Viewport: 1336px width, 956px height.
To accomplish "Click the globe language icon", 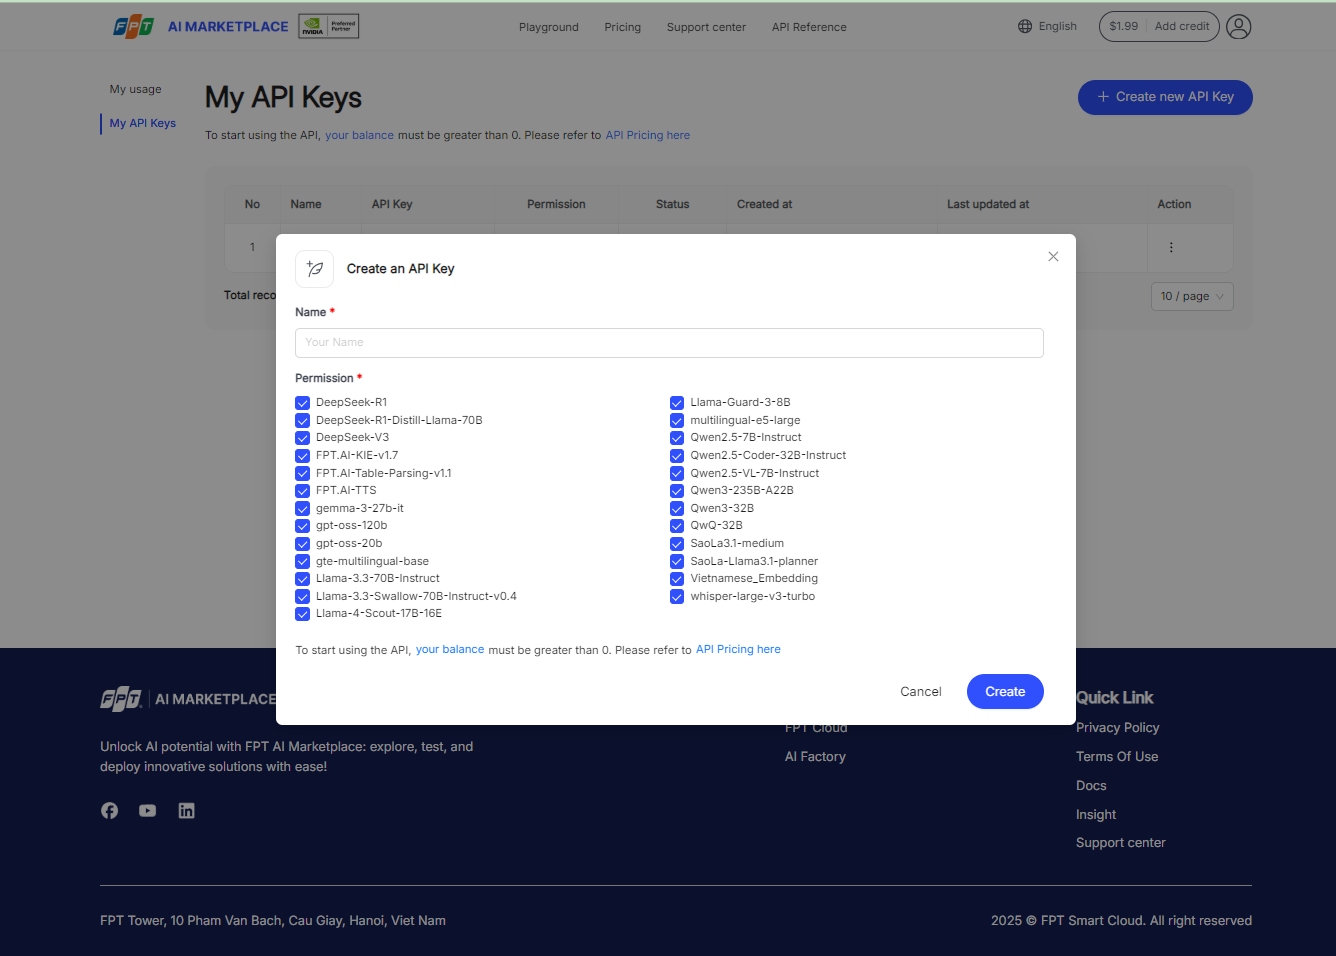I will coord(1025,27).
